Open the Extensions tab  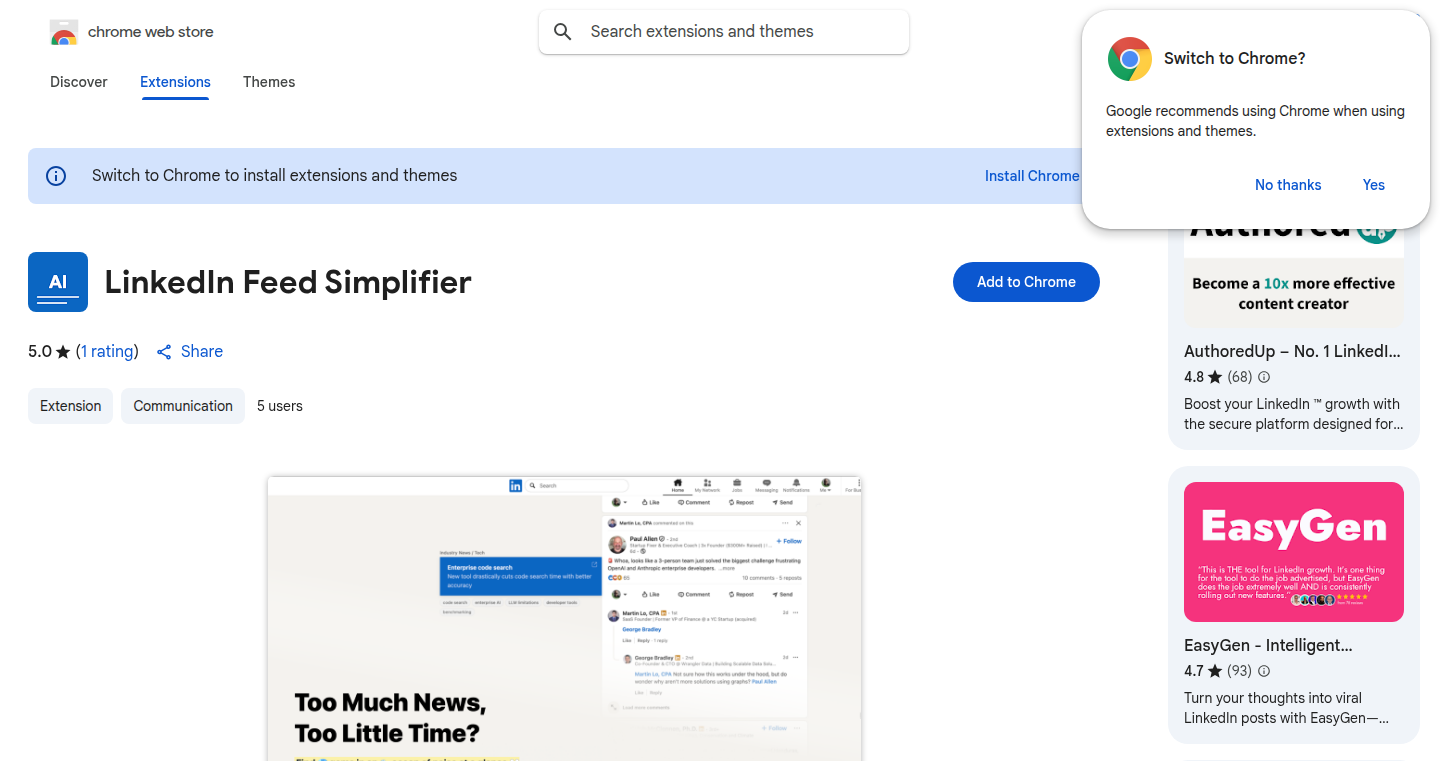[175, 82]
